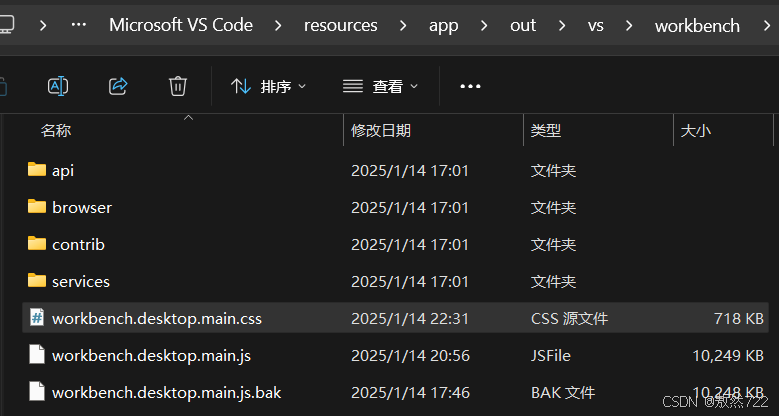Viewport: 779px width, 416px height.
Task: Sort by 修改日期 column header
Action: click(x=381, y=131)
